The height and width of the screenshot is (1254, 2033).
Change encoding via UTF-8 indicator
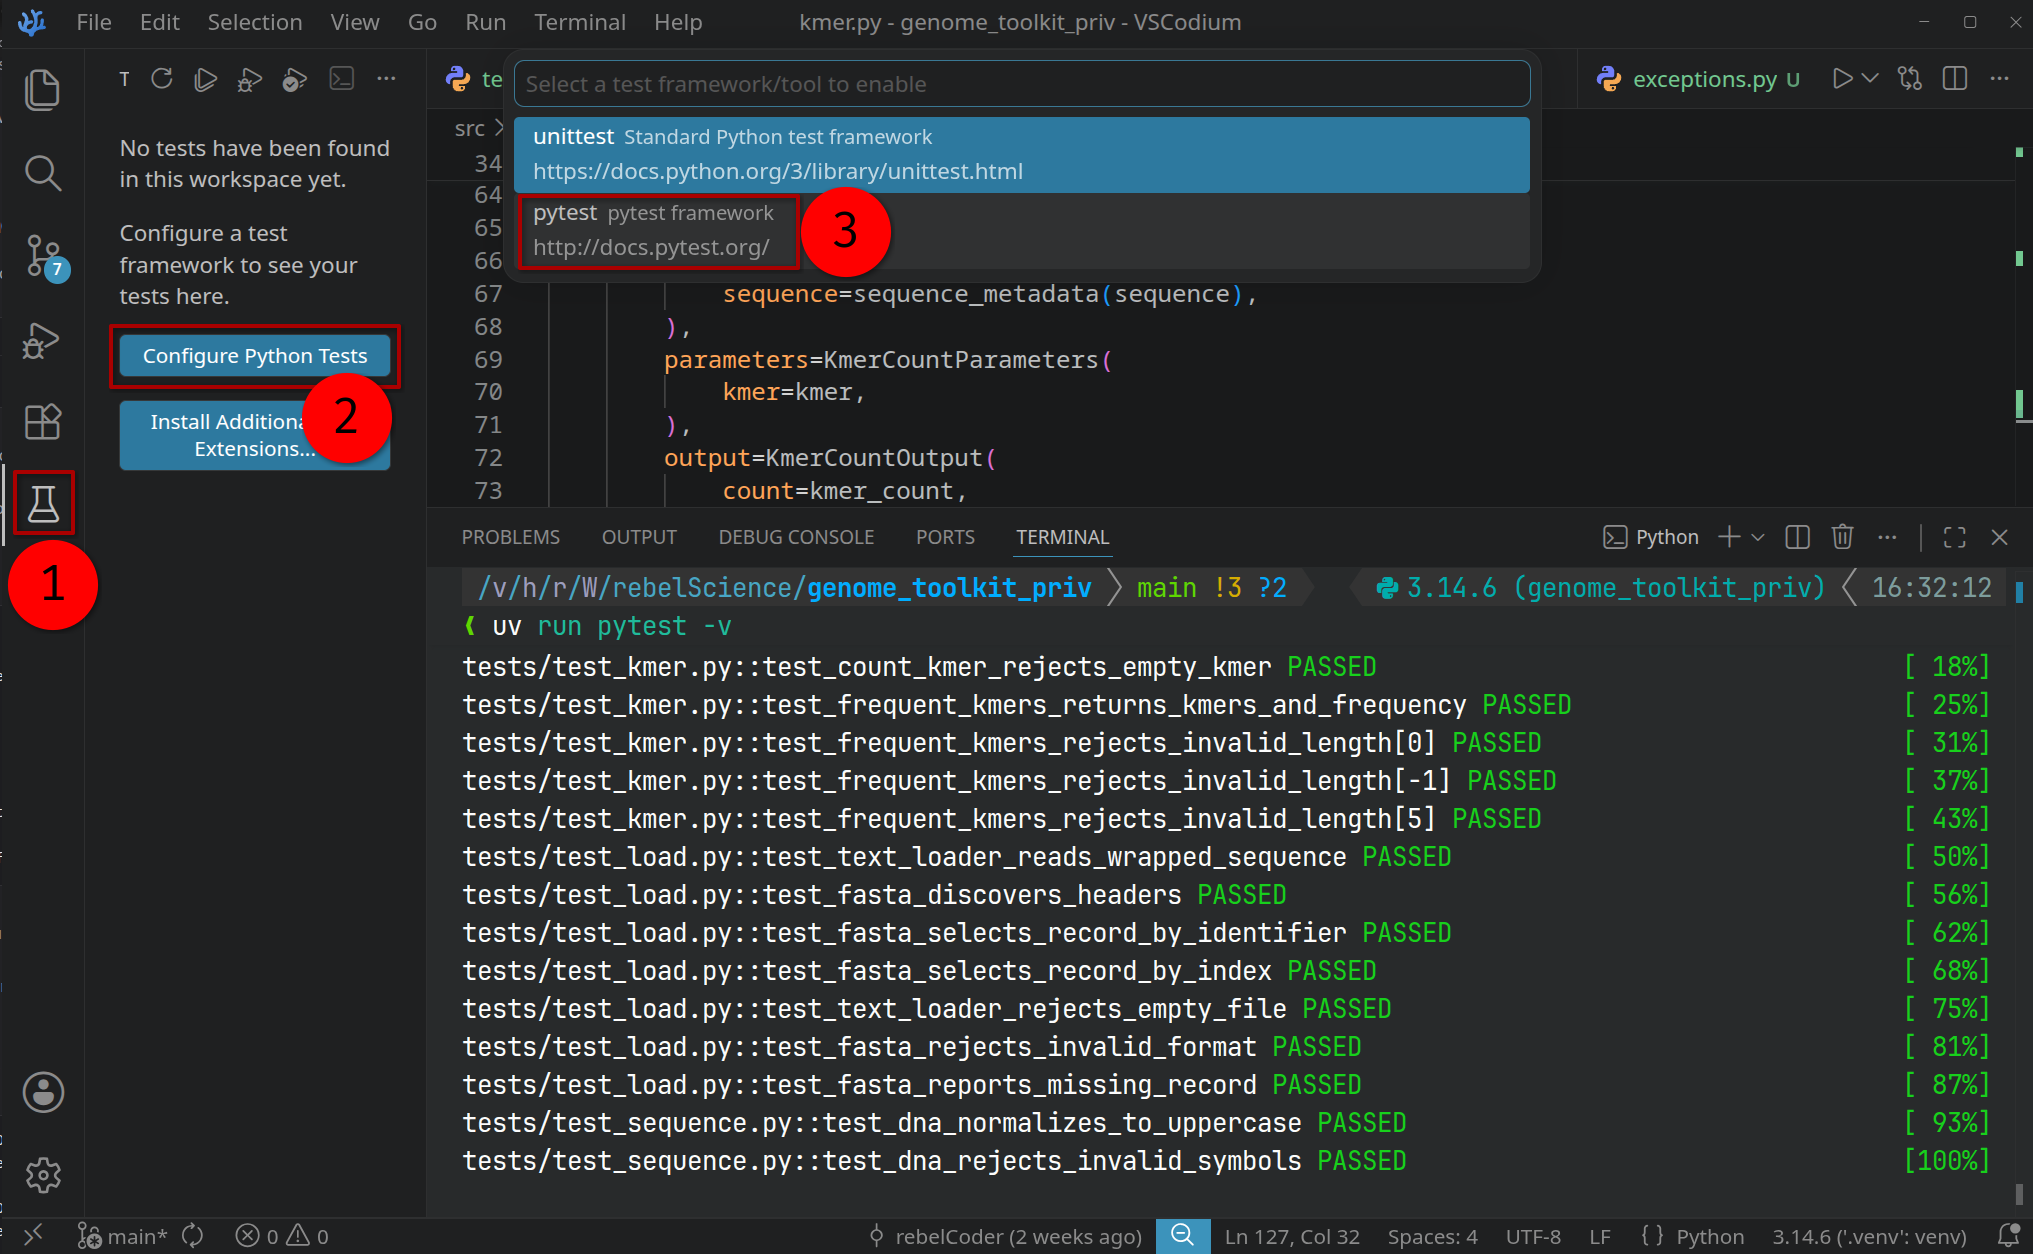1533,1236
